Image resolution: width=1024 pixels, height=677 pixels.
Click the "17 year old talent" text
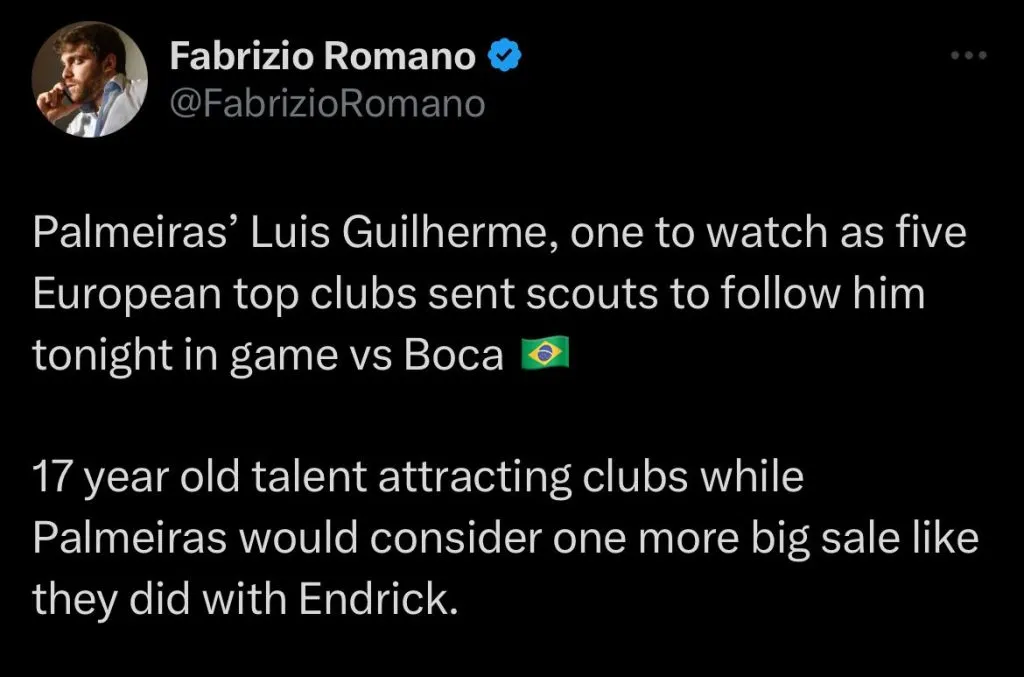(177, 476)
